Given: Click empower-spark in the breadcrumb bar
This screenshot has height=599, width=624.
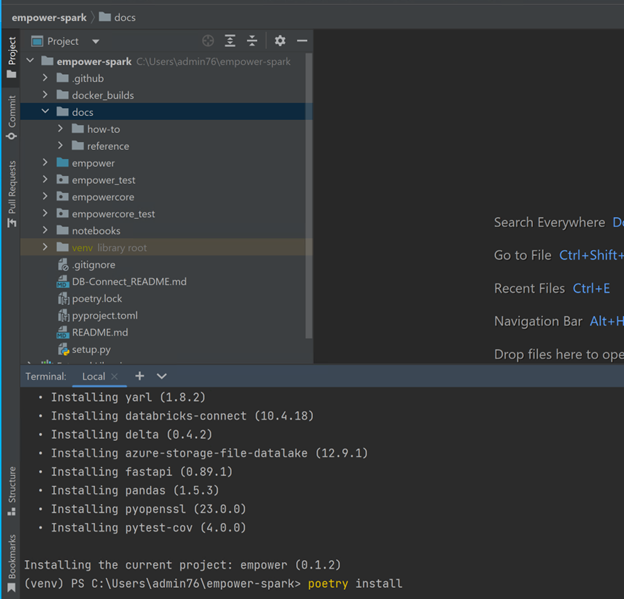Looking at the screenshot, I should [49, 18].
